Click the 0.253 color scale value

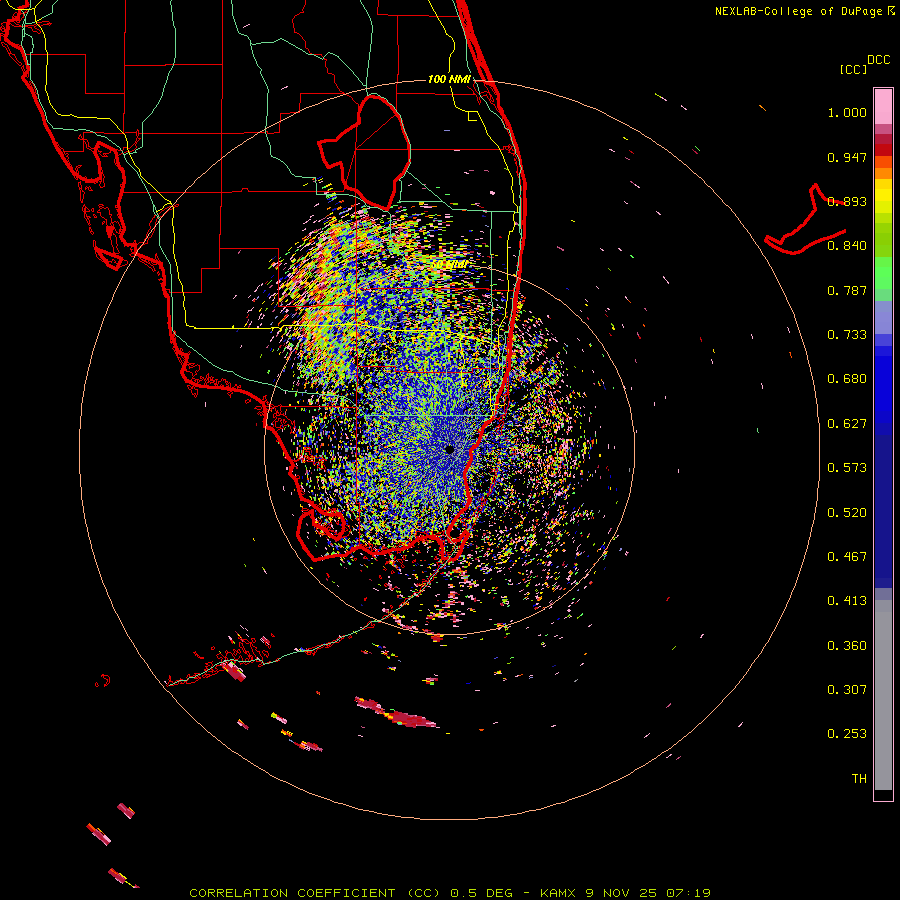pyautogui.click(x=847, y=734)
